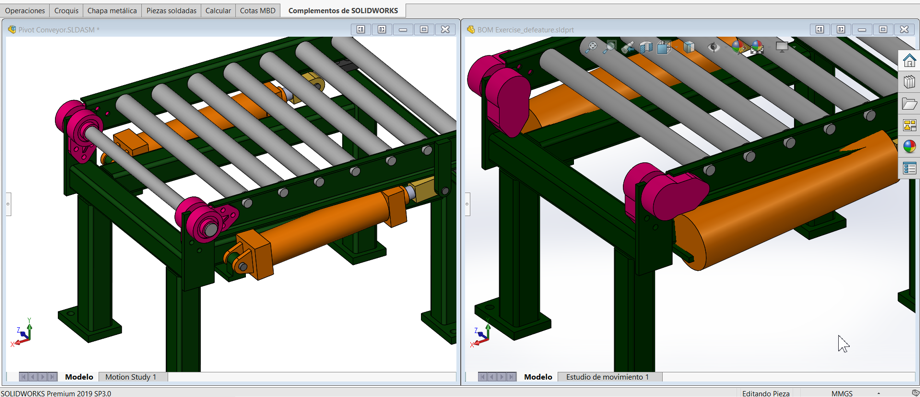Open the Chapa metálica tab
920x397 pixels.
pyautogui.click(x=112, y=11)
